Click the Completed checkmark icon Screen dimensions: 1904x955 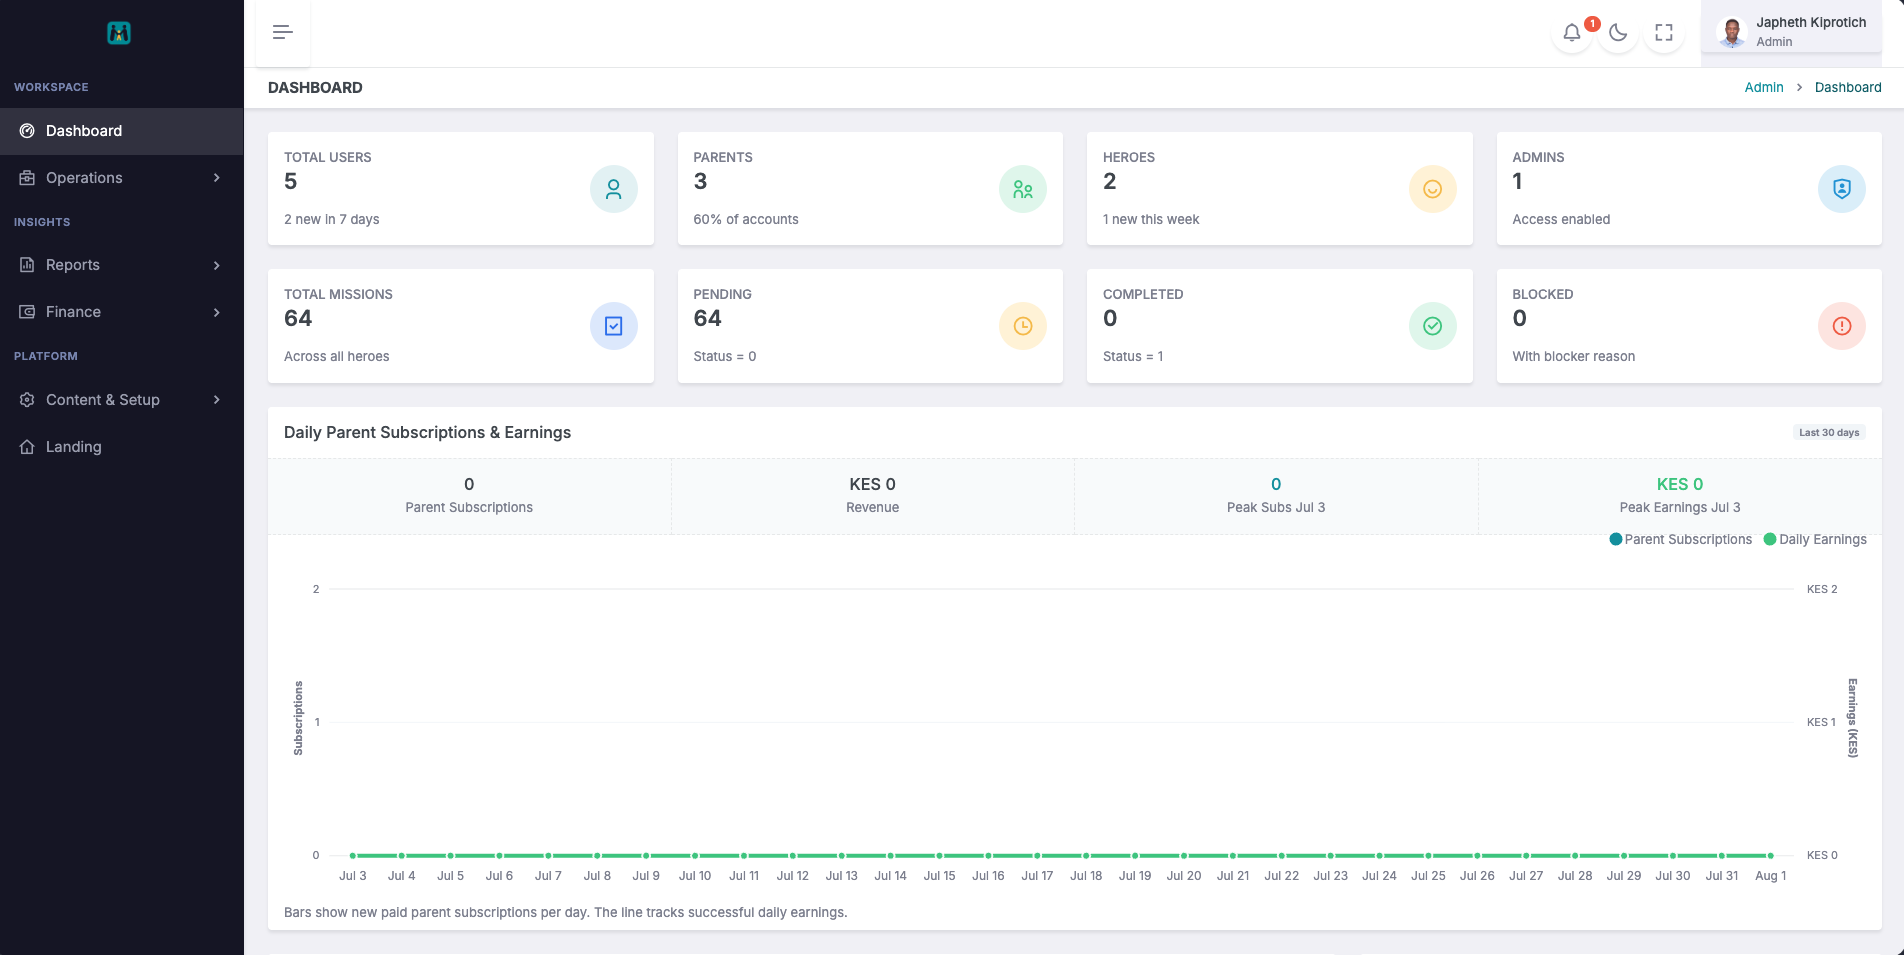pos(1433,326)
